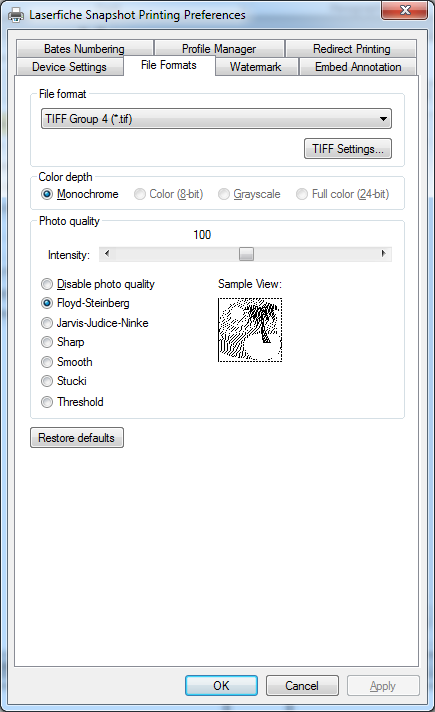
Task: Choose Disable photo quality option
Action: point(98,284)
